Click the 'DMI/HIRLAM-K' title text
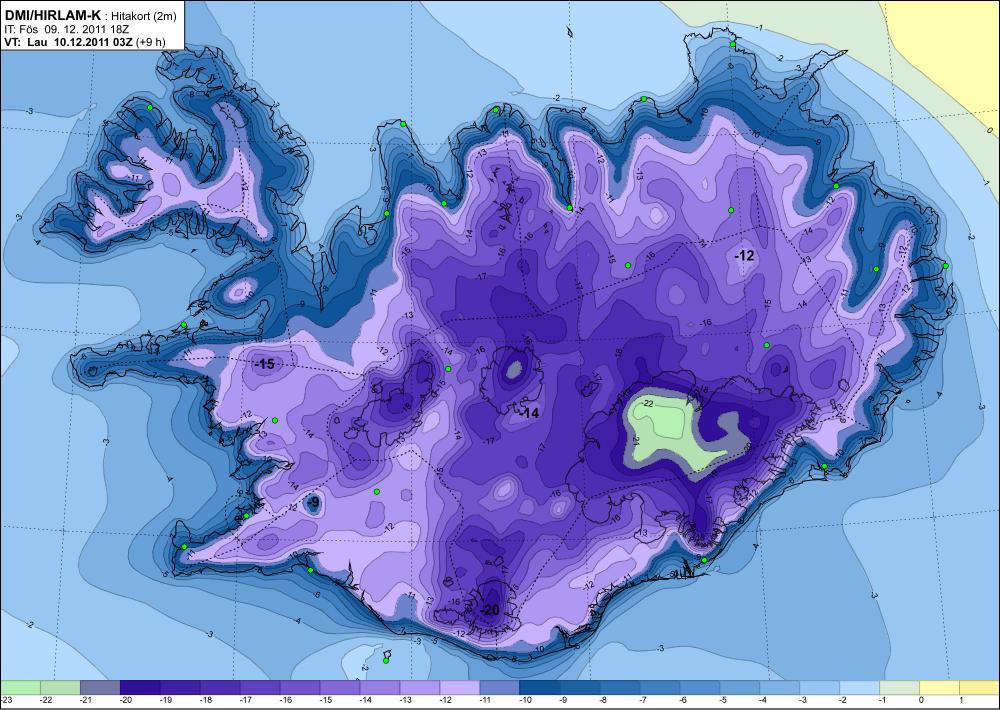 tap(52, 16)
